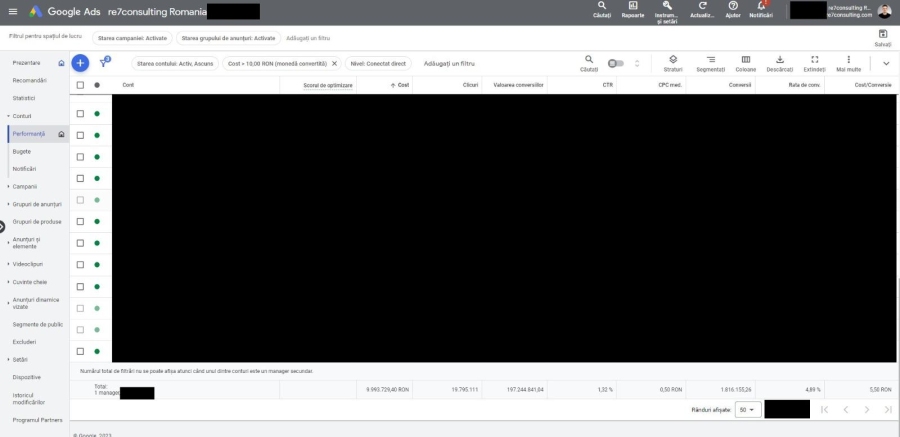The width and height of the screenshot is (900, 437).
Task: Click Starea grupului de anunțuri filter chip
Action: click(228, 38)
